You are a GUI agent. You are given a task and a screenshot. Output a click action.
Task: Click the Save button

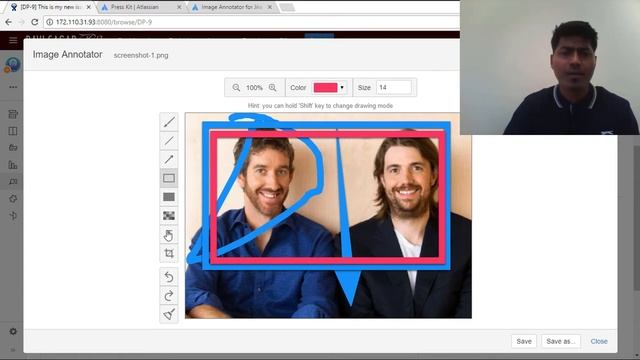coord(524,341)
